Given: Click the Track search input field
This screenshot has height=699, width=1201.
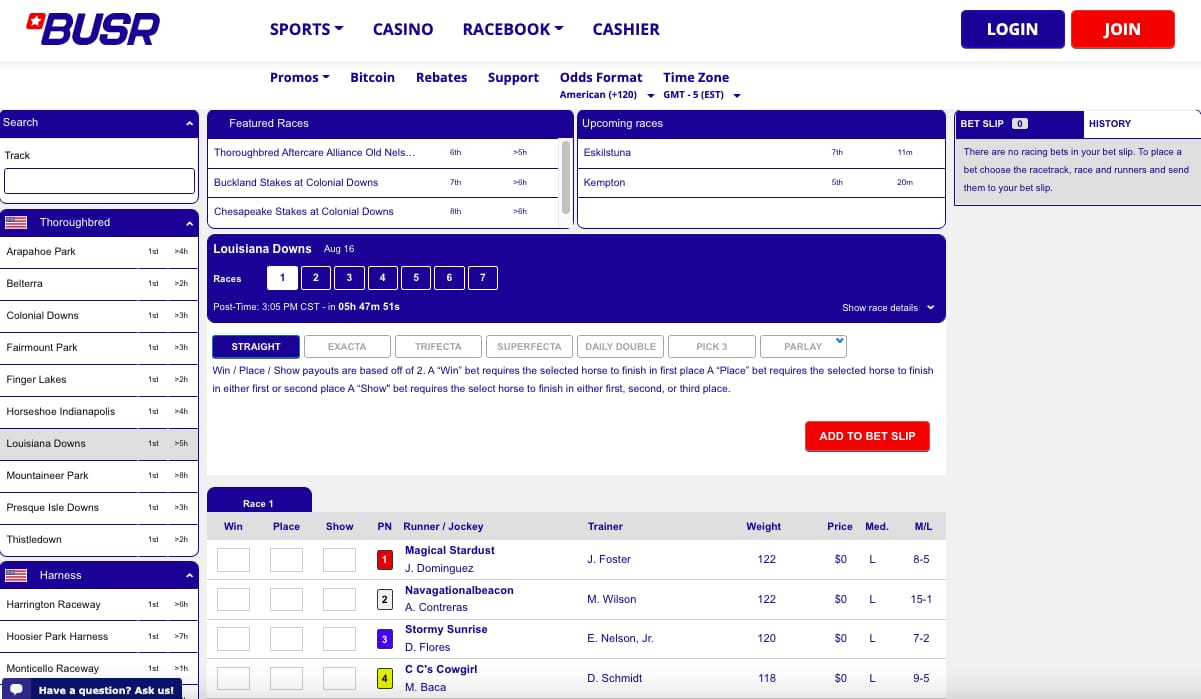Looking at the screenshot, I should click(99, 181).
